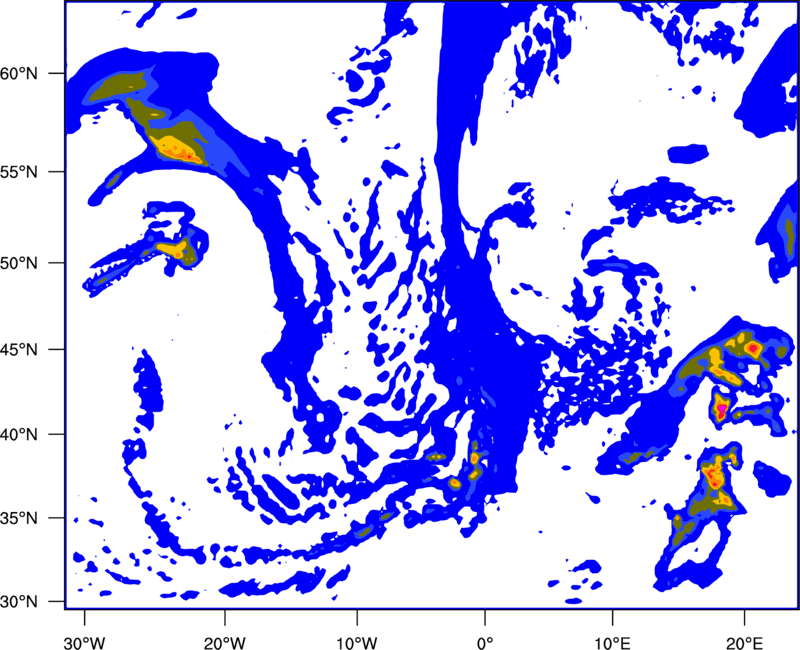Image resolution: width=800 pixels, height=650 pixels.
Task: Click the 45°N latitude label
Action: (19, 349)
